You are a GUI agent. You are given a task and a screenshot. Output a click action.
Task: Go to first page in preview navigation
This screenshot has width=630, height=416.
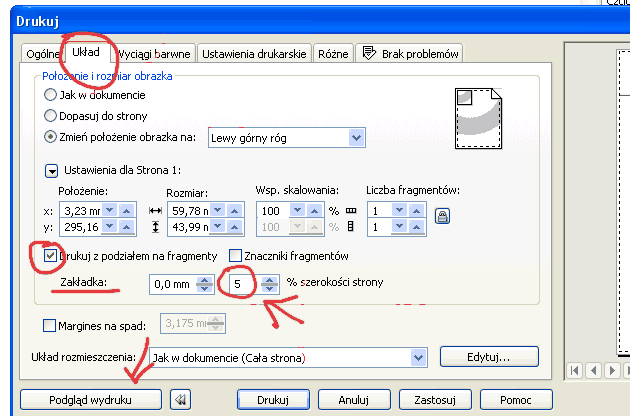point(576,370)
